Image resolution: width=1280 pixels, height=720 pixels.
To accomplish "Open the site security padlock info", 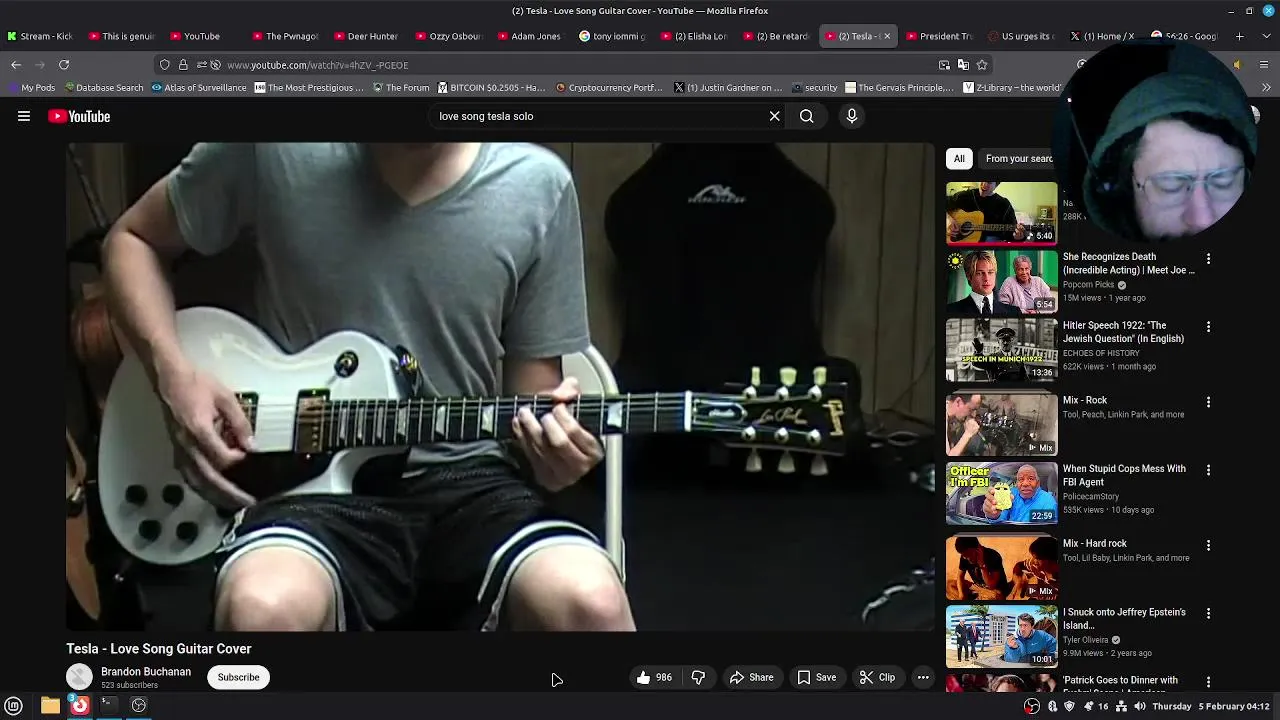I will coord(183,65).
